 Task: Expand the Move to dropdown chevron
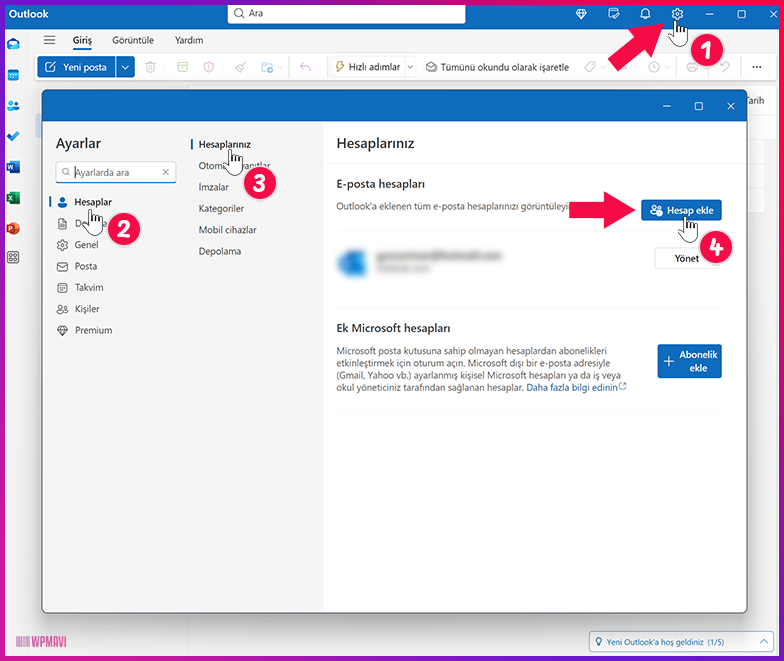click(280, 68)
